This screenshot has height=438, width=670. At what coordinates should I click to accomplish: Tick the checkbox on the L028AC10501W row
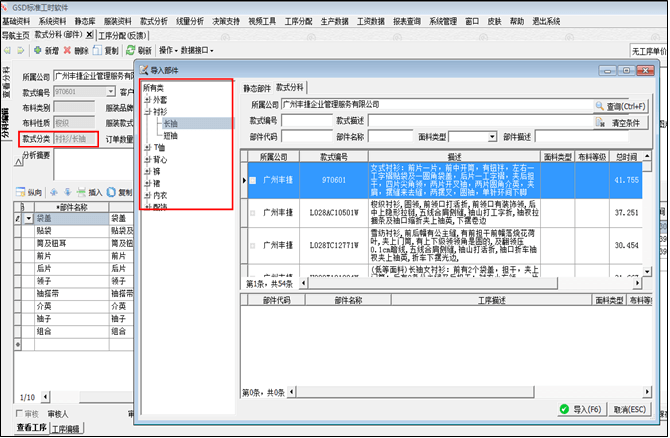click(x=253, y=213)
